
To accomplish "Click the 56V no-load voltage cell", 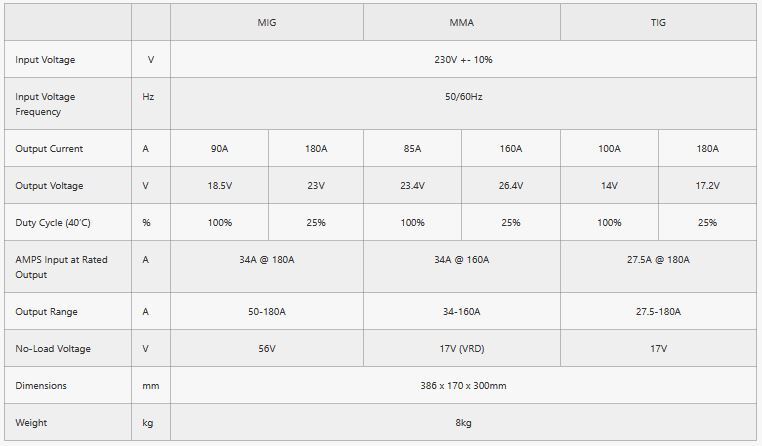I will (267, 348).
